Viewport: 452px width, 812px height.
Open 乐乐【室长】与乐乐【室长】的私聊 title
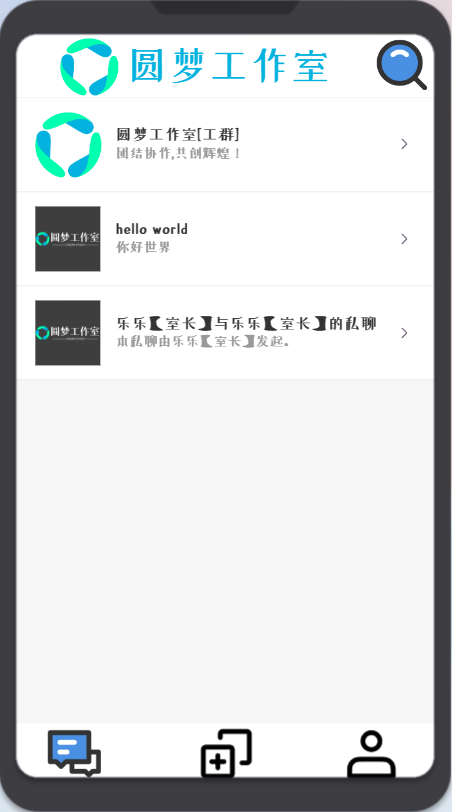click(x=246, y=324)
